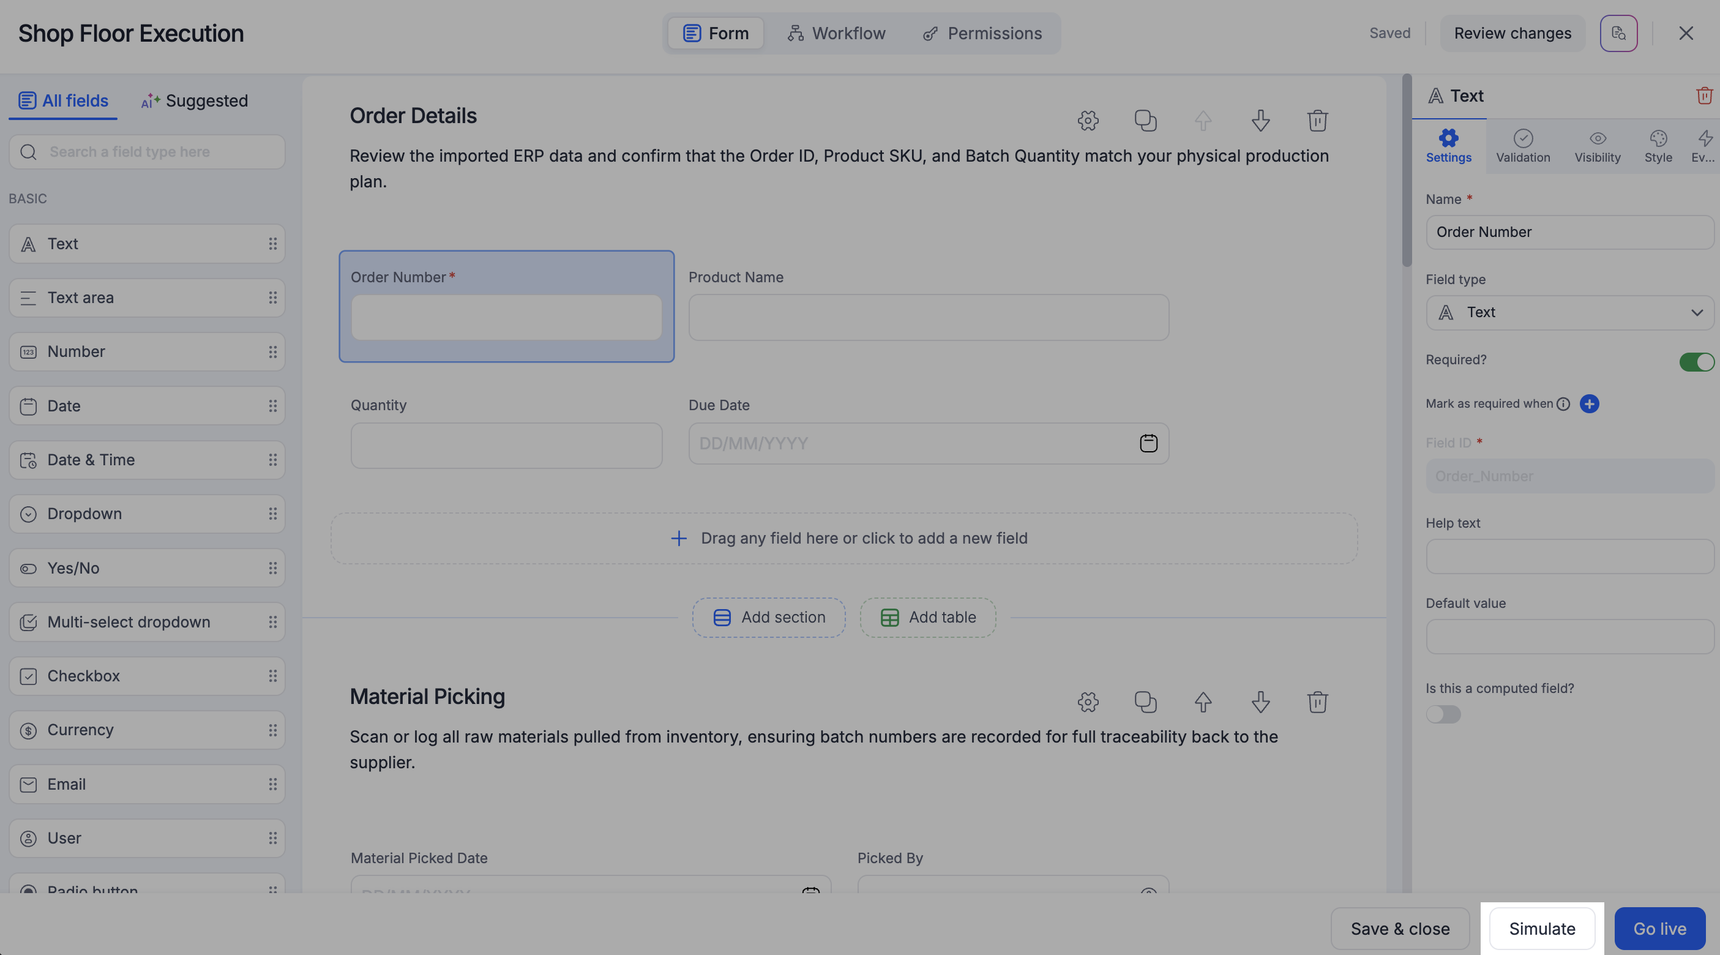Move Material Picking section up

pyautogui.click(x=1202, y=702)
